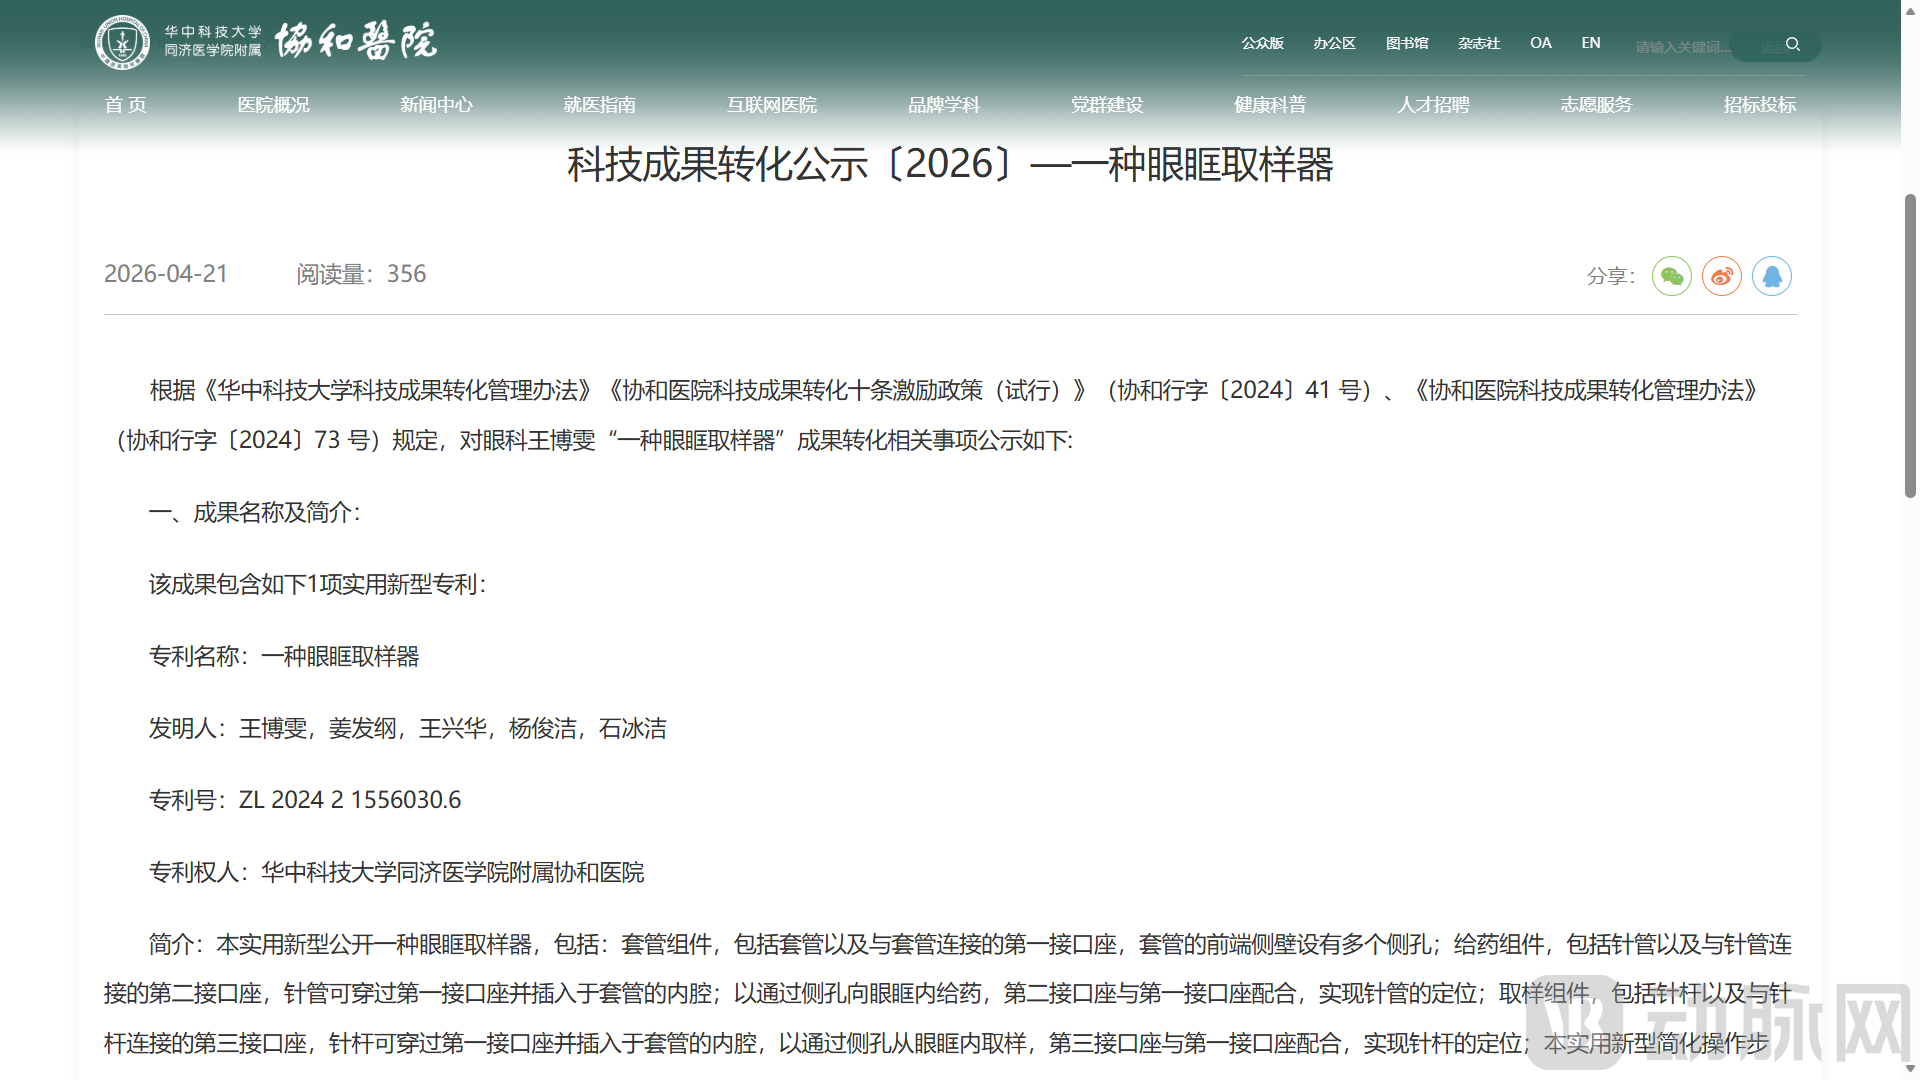Open the 互联网医院 menu item

[772, 105]
